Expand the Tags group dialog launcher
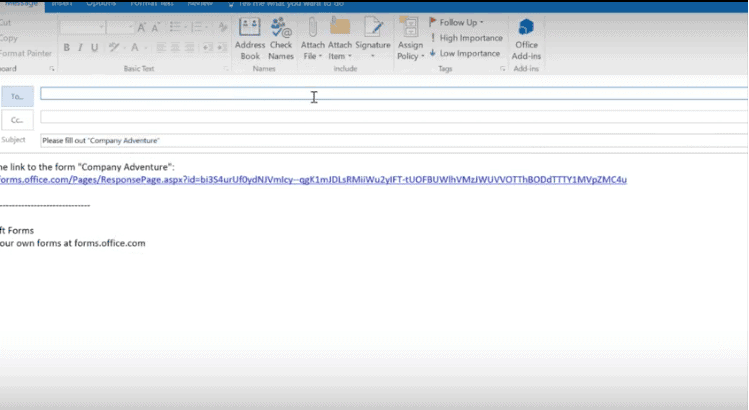 click(x=502, y=69)
